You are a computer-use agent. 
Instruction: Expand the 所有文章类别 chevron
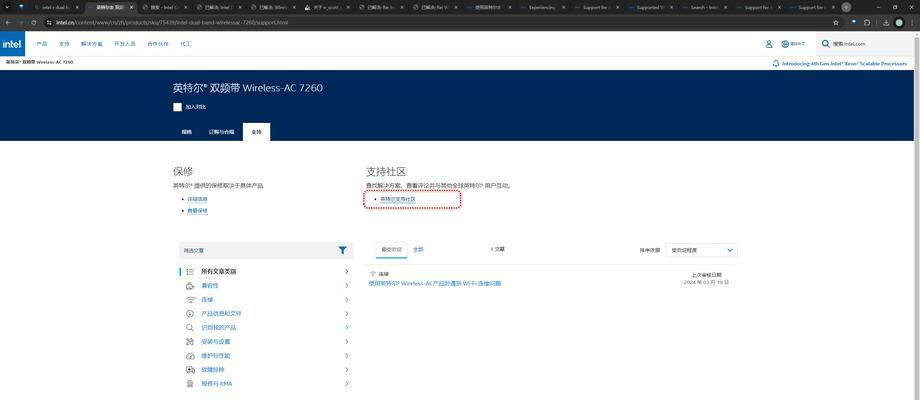pos(347,272)
